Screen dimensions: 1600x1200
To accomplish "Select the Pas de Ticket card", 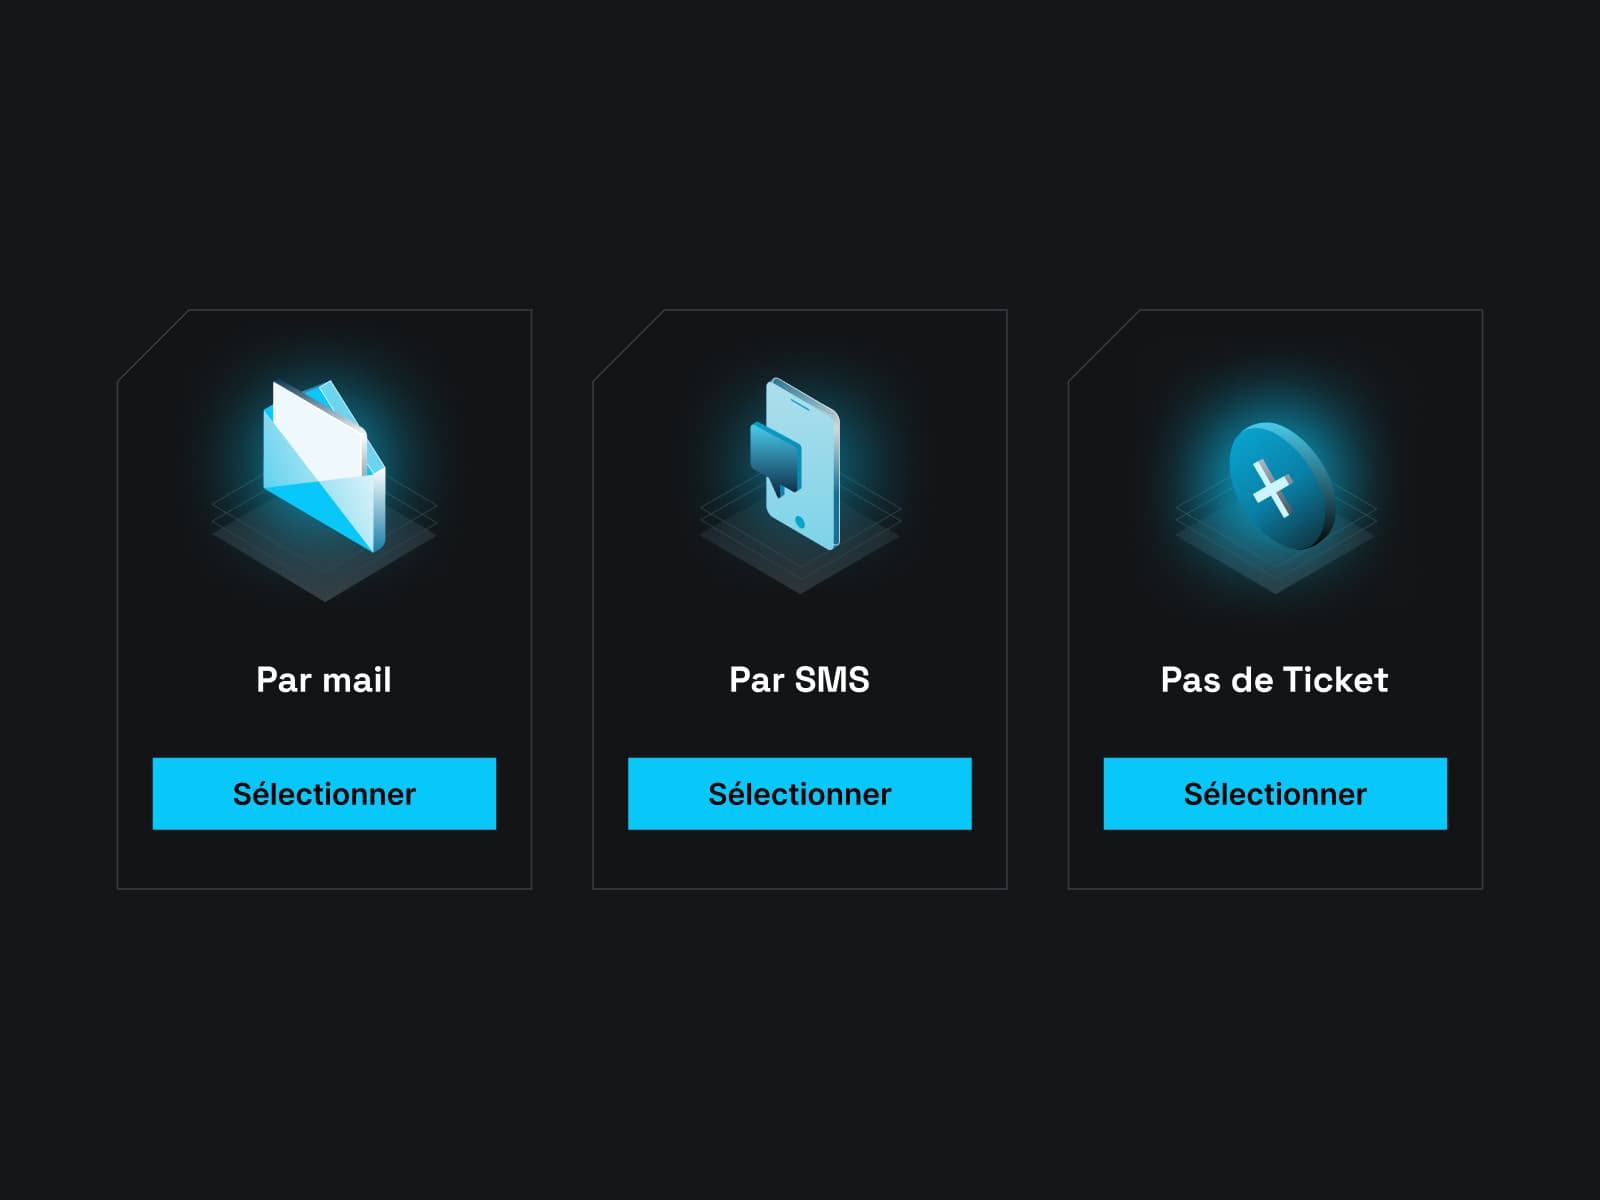I will (1274, 600).
